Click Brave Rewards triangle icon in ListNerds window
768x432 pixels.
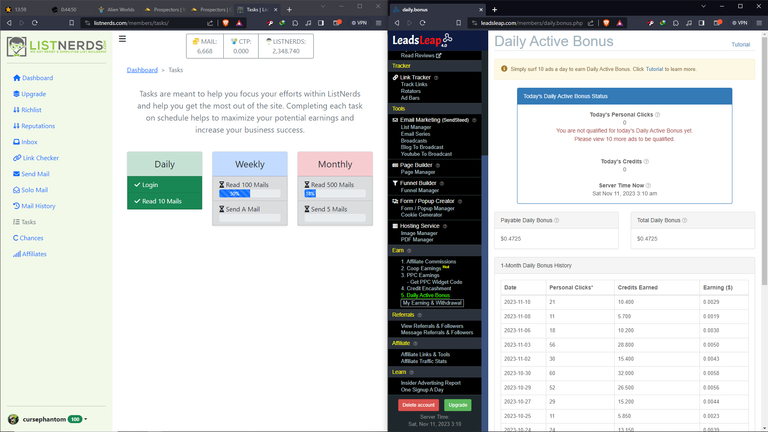(x=239, y=23)
